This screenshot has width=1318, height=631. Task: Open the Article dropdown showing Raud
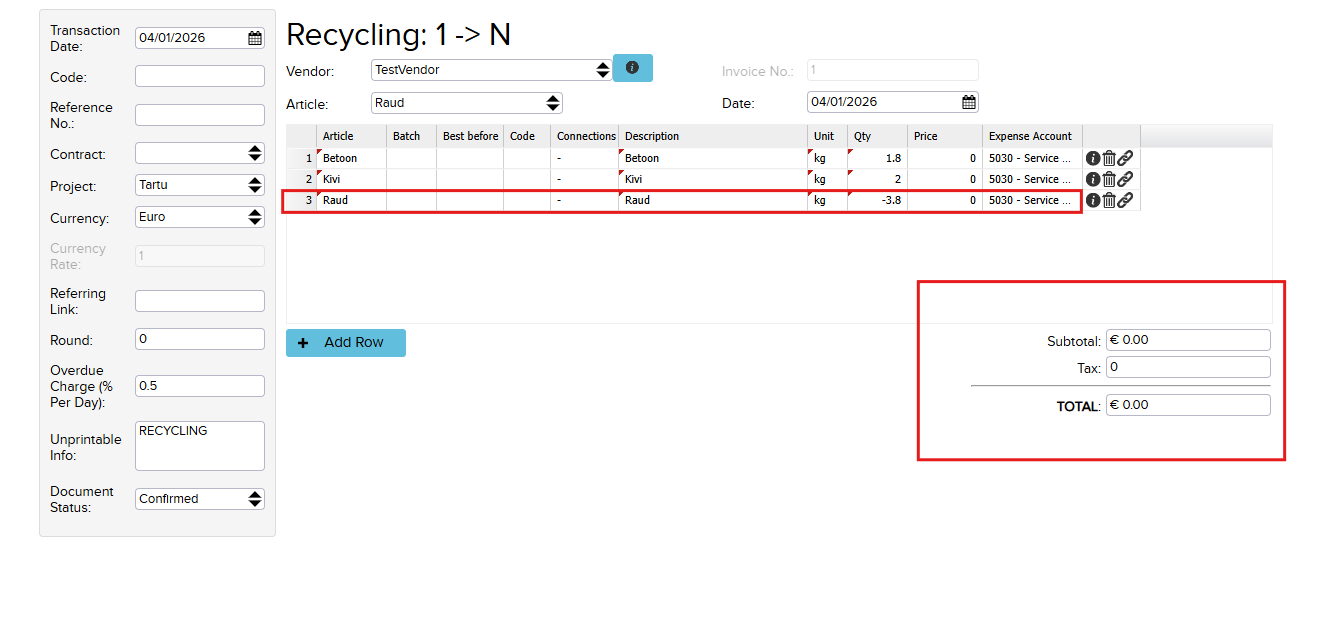pyautogui.click(x=552, y=103)
